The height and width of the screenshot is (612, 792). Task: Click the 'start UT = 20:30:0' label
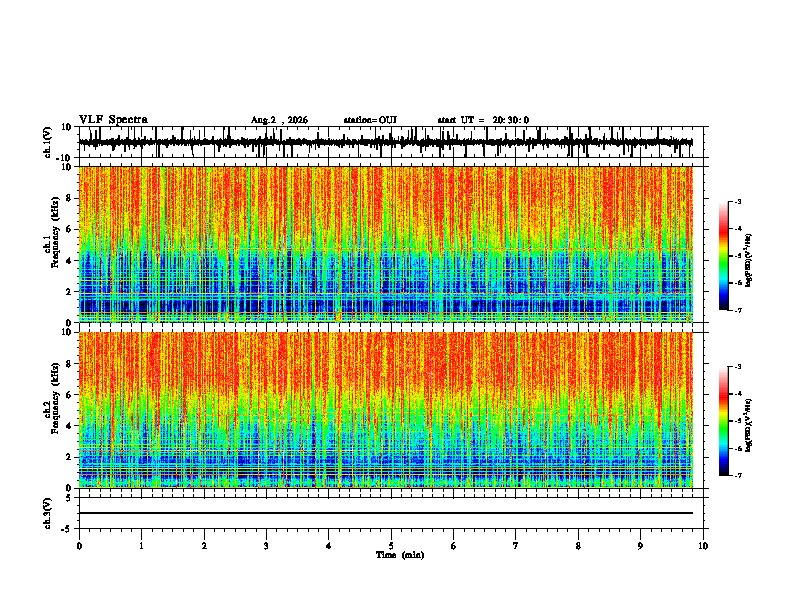click(x=483, y=120)
